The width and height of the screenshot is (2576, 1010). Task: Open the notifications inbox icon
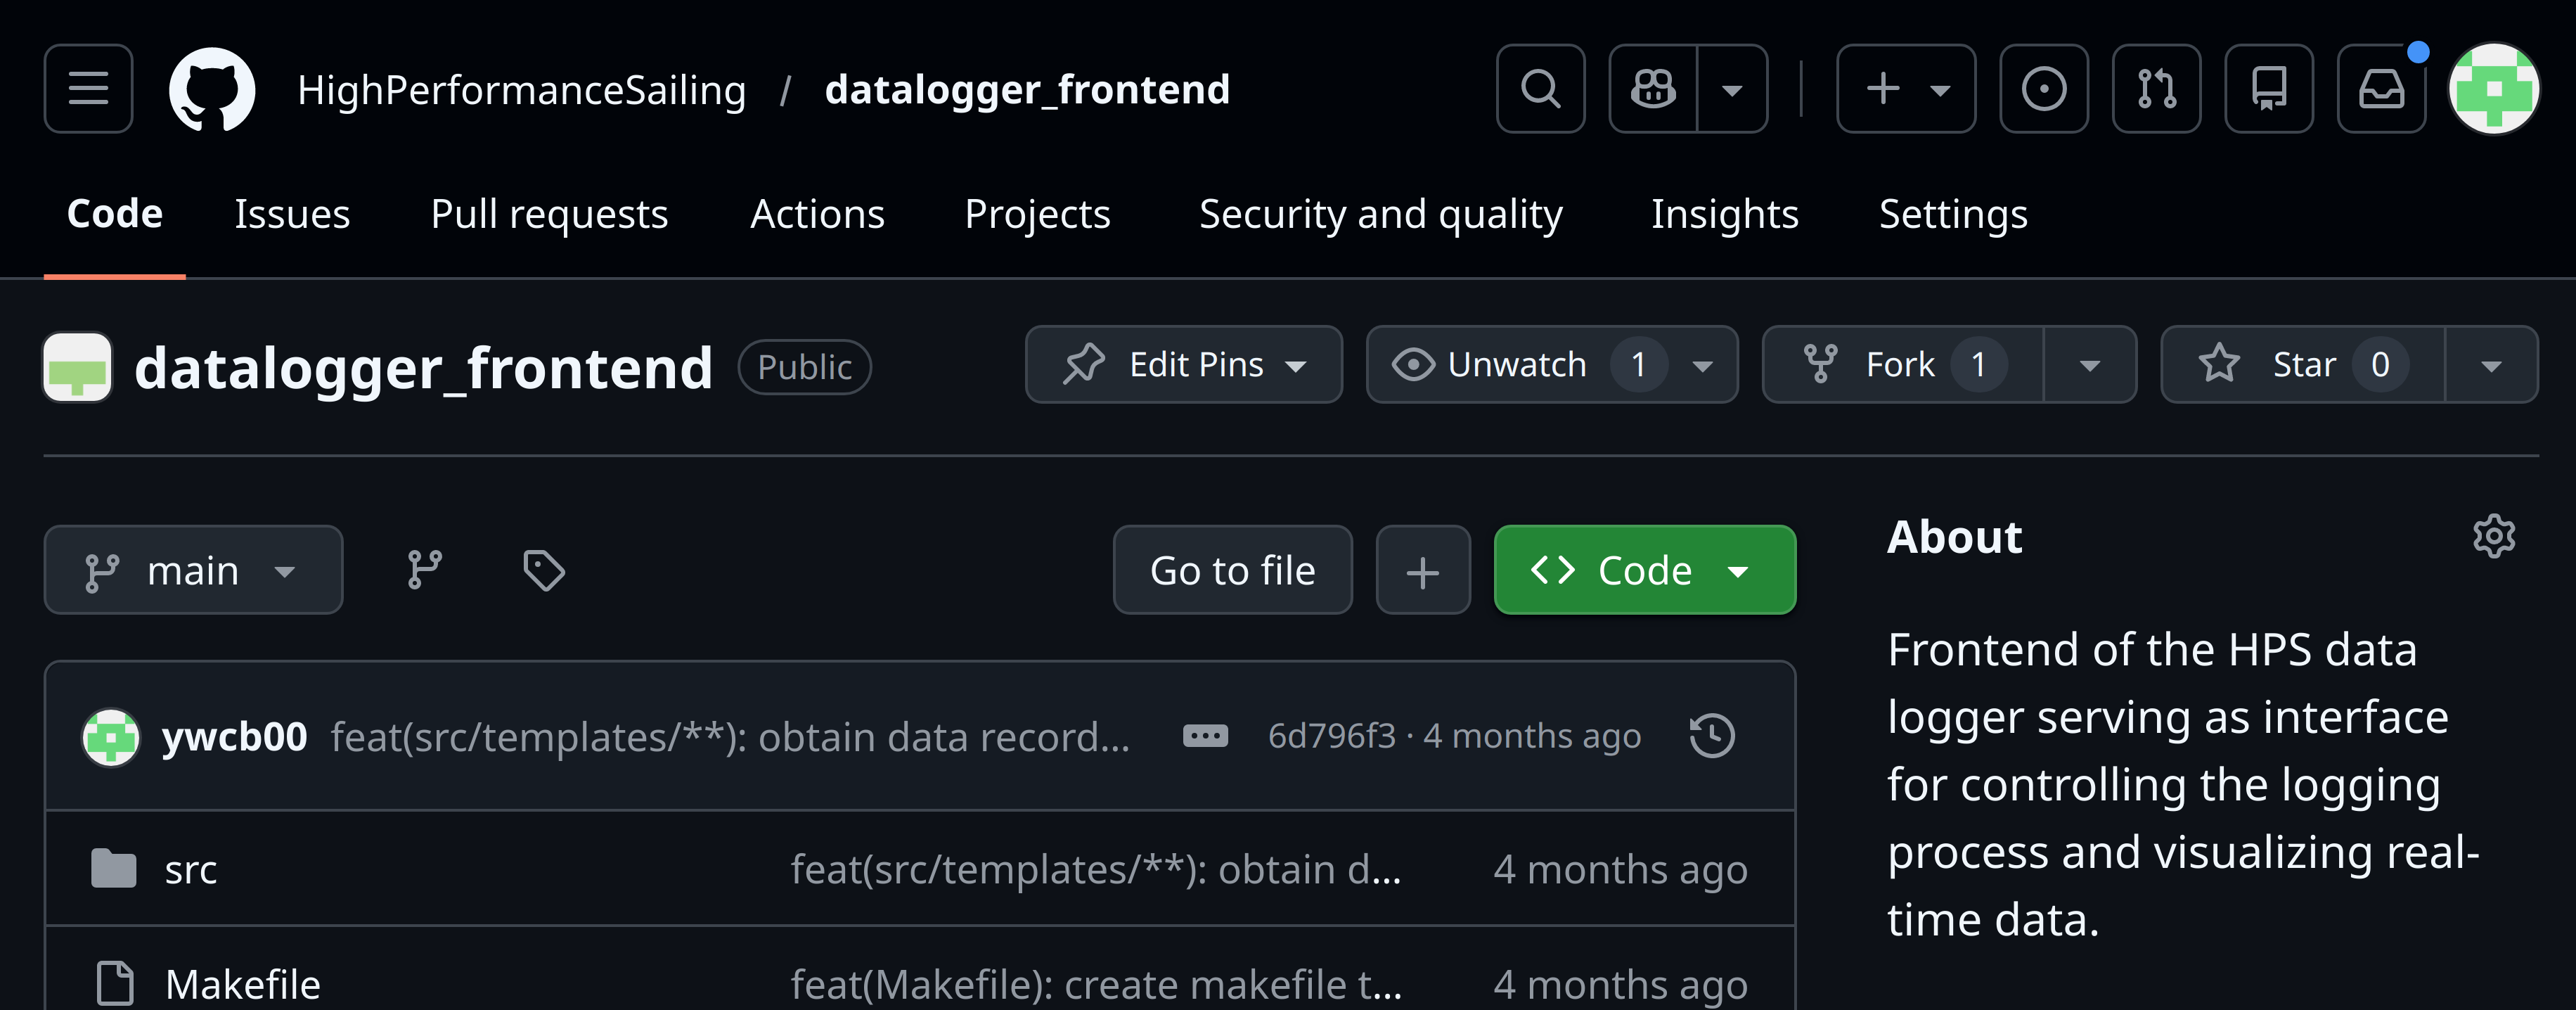[2381, 89]
